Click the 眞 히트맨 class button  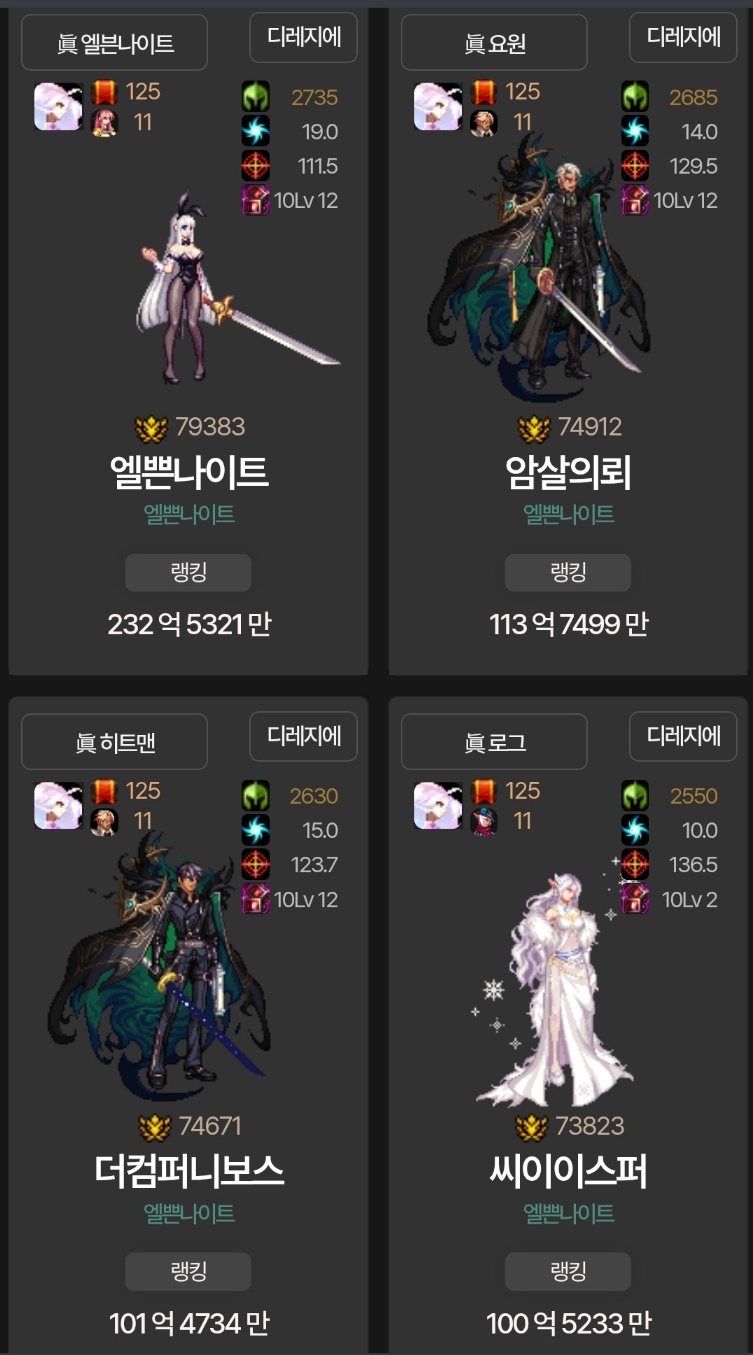click(114, 742)
